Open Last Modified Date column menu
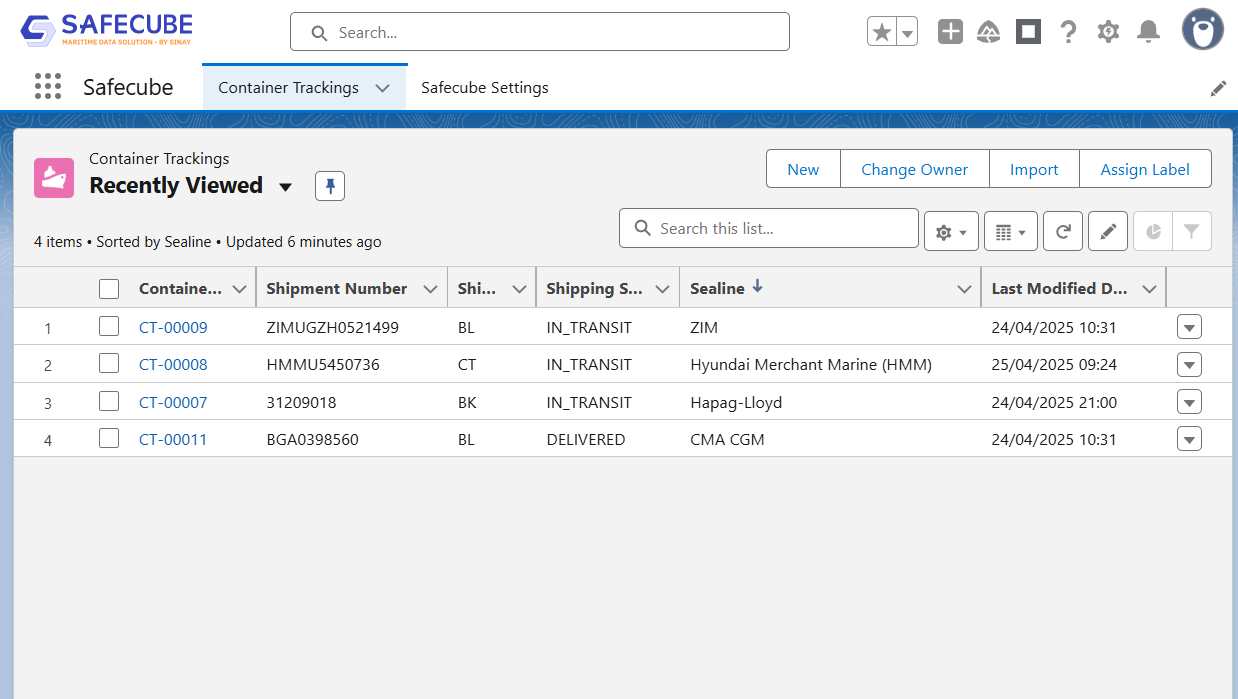The width and height of the screenshot is (1238, 699). click(x=1149, y=289)
